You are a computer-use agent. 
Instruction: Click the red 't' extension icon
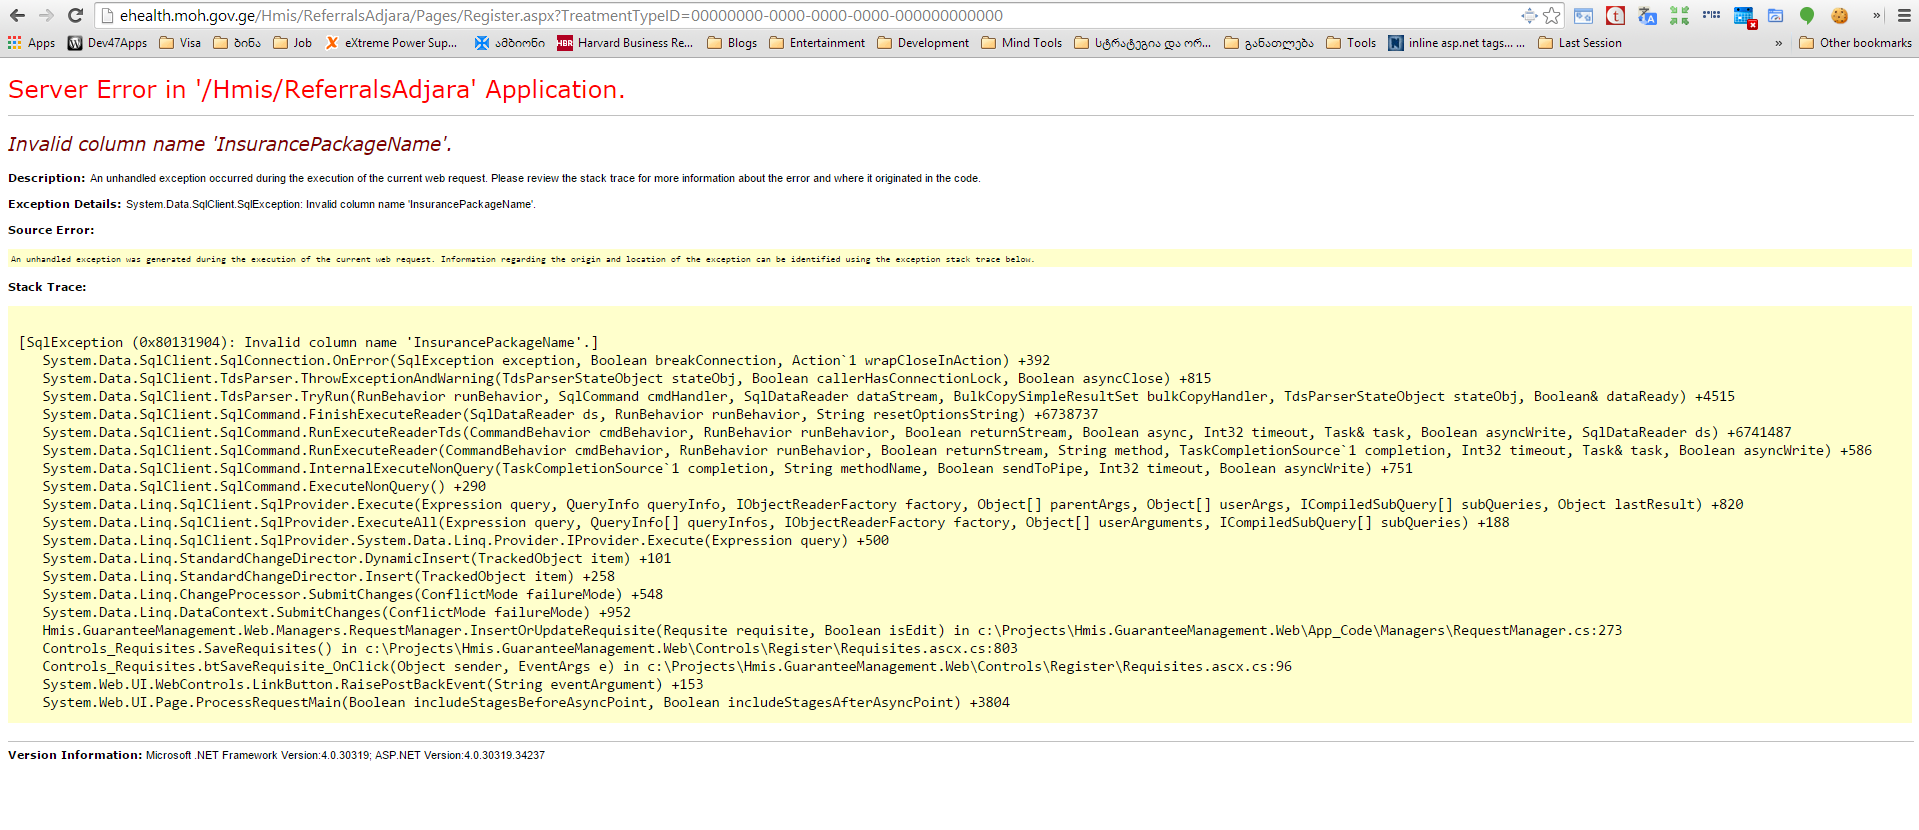click(x=1615, y=15)
